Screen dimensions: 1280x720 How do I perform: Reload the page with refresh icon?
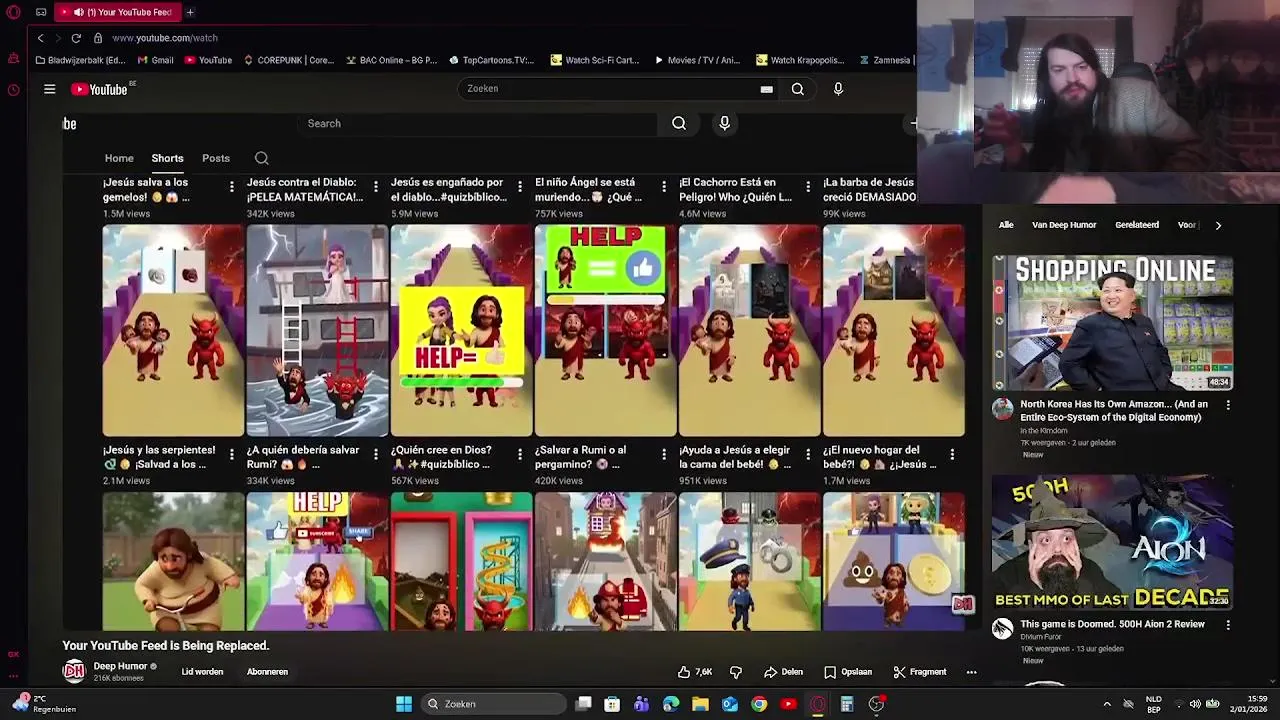(x=76, y=38)
